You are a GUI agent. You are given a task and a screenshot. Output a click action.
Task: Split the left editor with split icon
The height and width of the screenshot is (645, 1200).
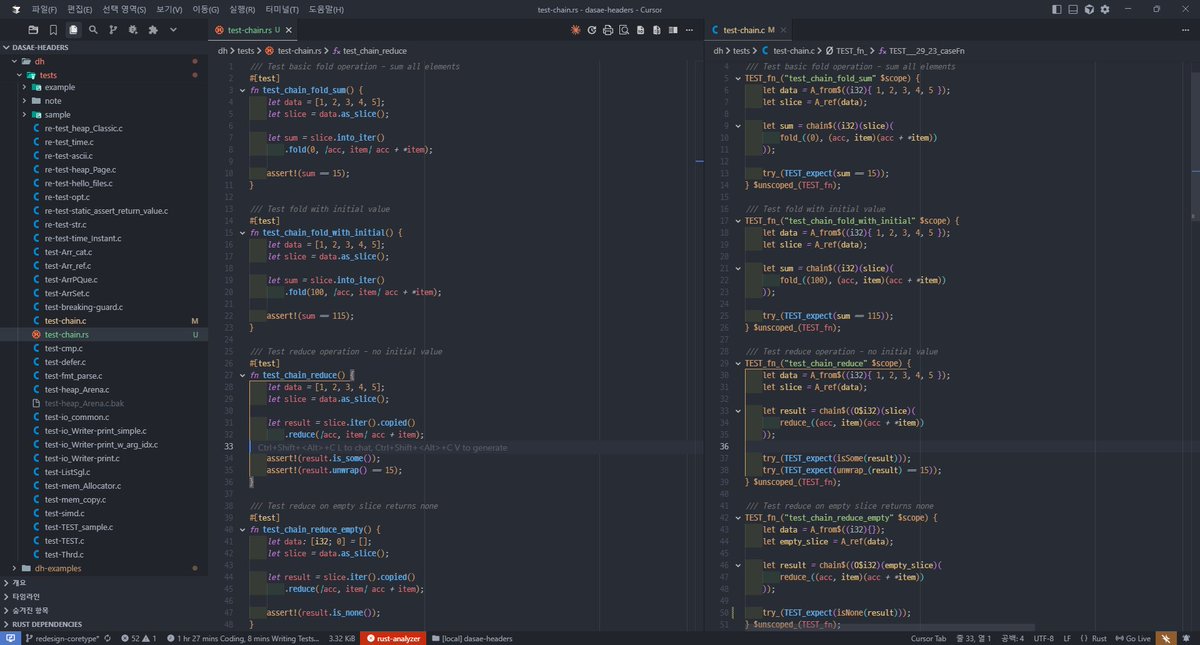tap(675, 30)
